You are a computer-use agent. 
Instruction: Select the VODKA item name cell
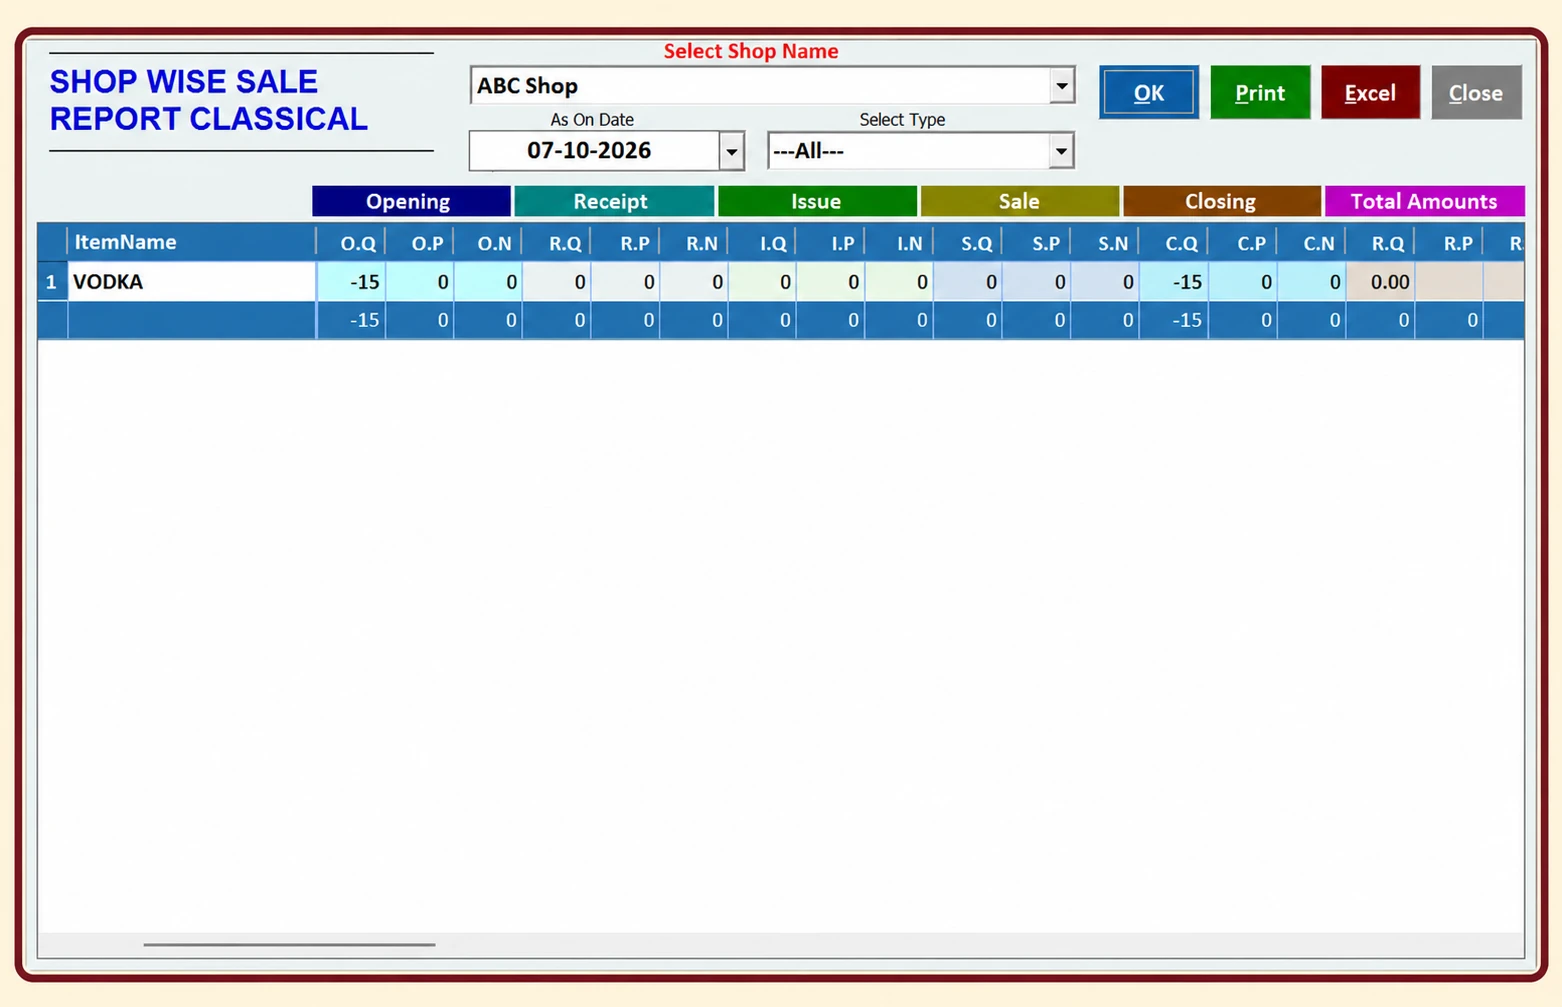[x=191, y=282]
